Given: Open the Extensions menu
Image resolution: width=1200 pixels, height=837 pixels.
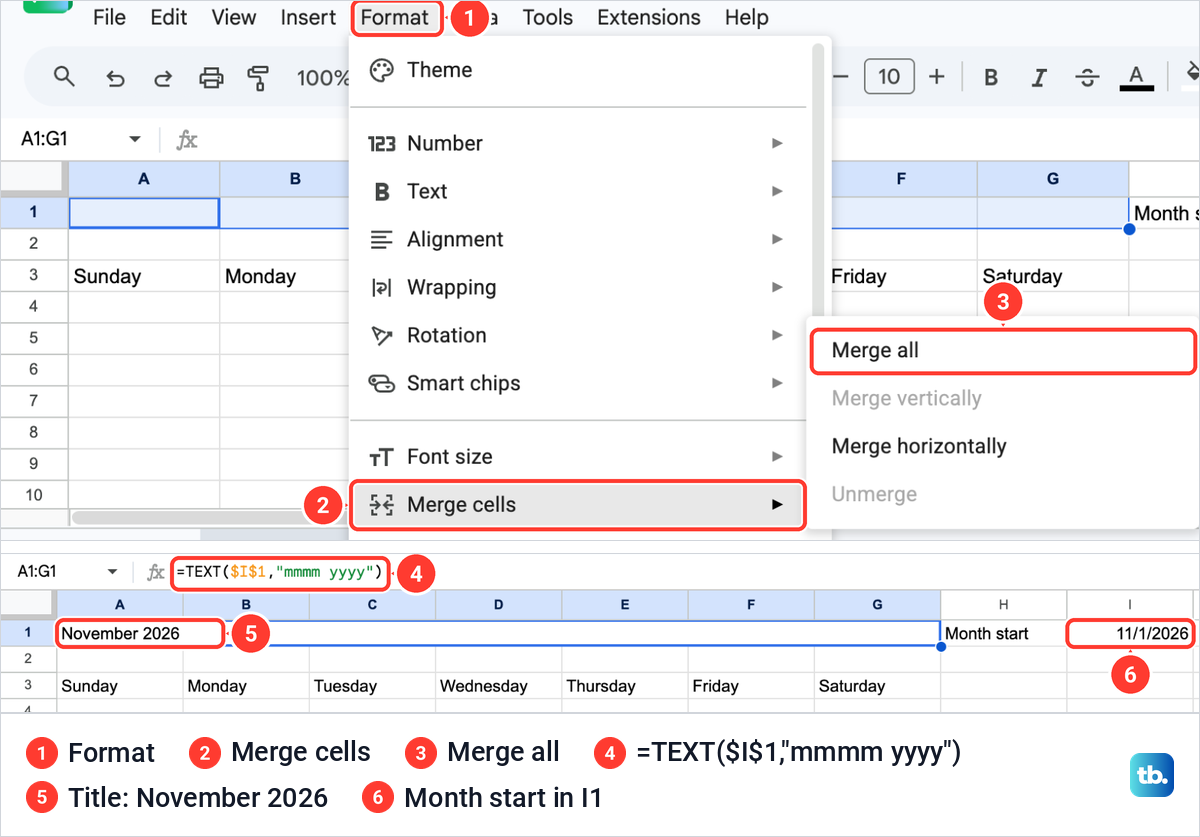Looking at the screenshot, I should click(x=648, y=17).
